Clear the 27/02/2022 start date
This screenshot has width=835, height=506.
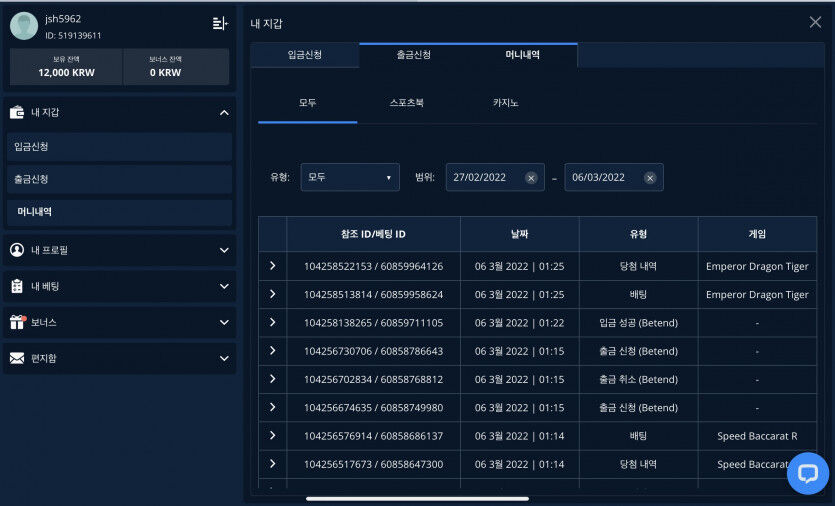pos(531,178)
